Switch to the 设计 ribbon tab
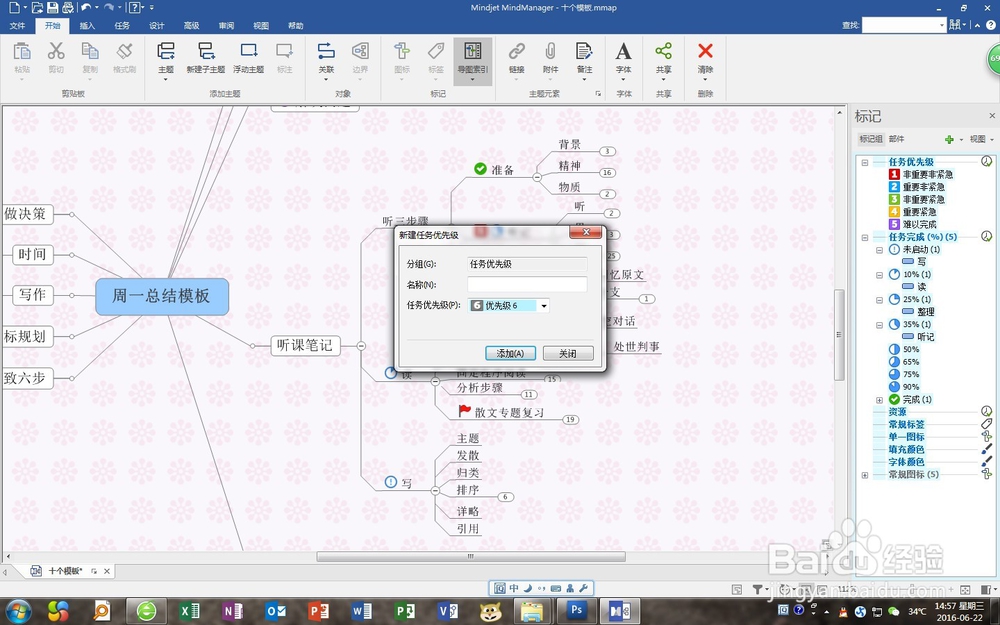Viewport: 1000px width, 625px height. tap(156, 26)
